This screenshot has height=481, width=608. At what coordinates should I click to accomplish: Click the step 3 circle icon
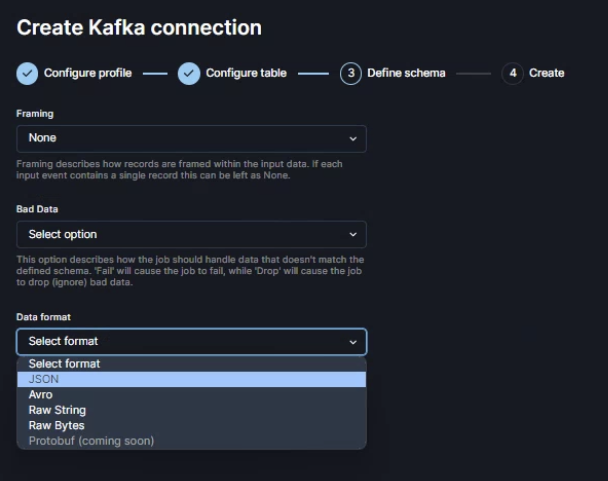pyautogui.click(x=350, y=73)
